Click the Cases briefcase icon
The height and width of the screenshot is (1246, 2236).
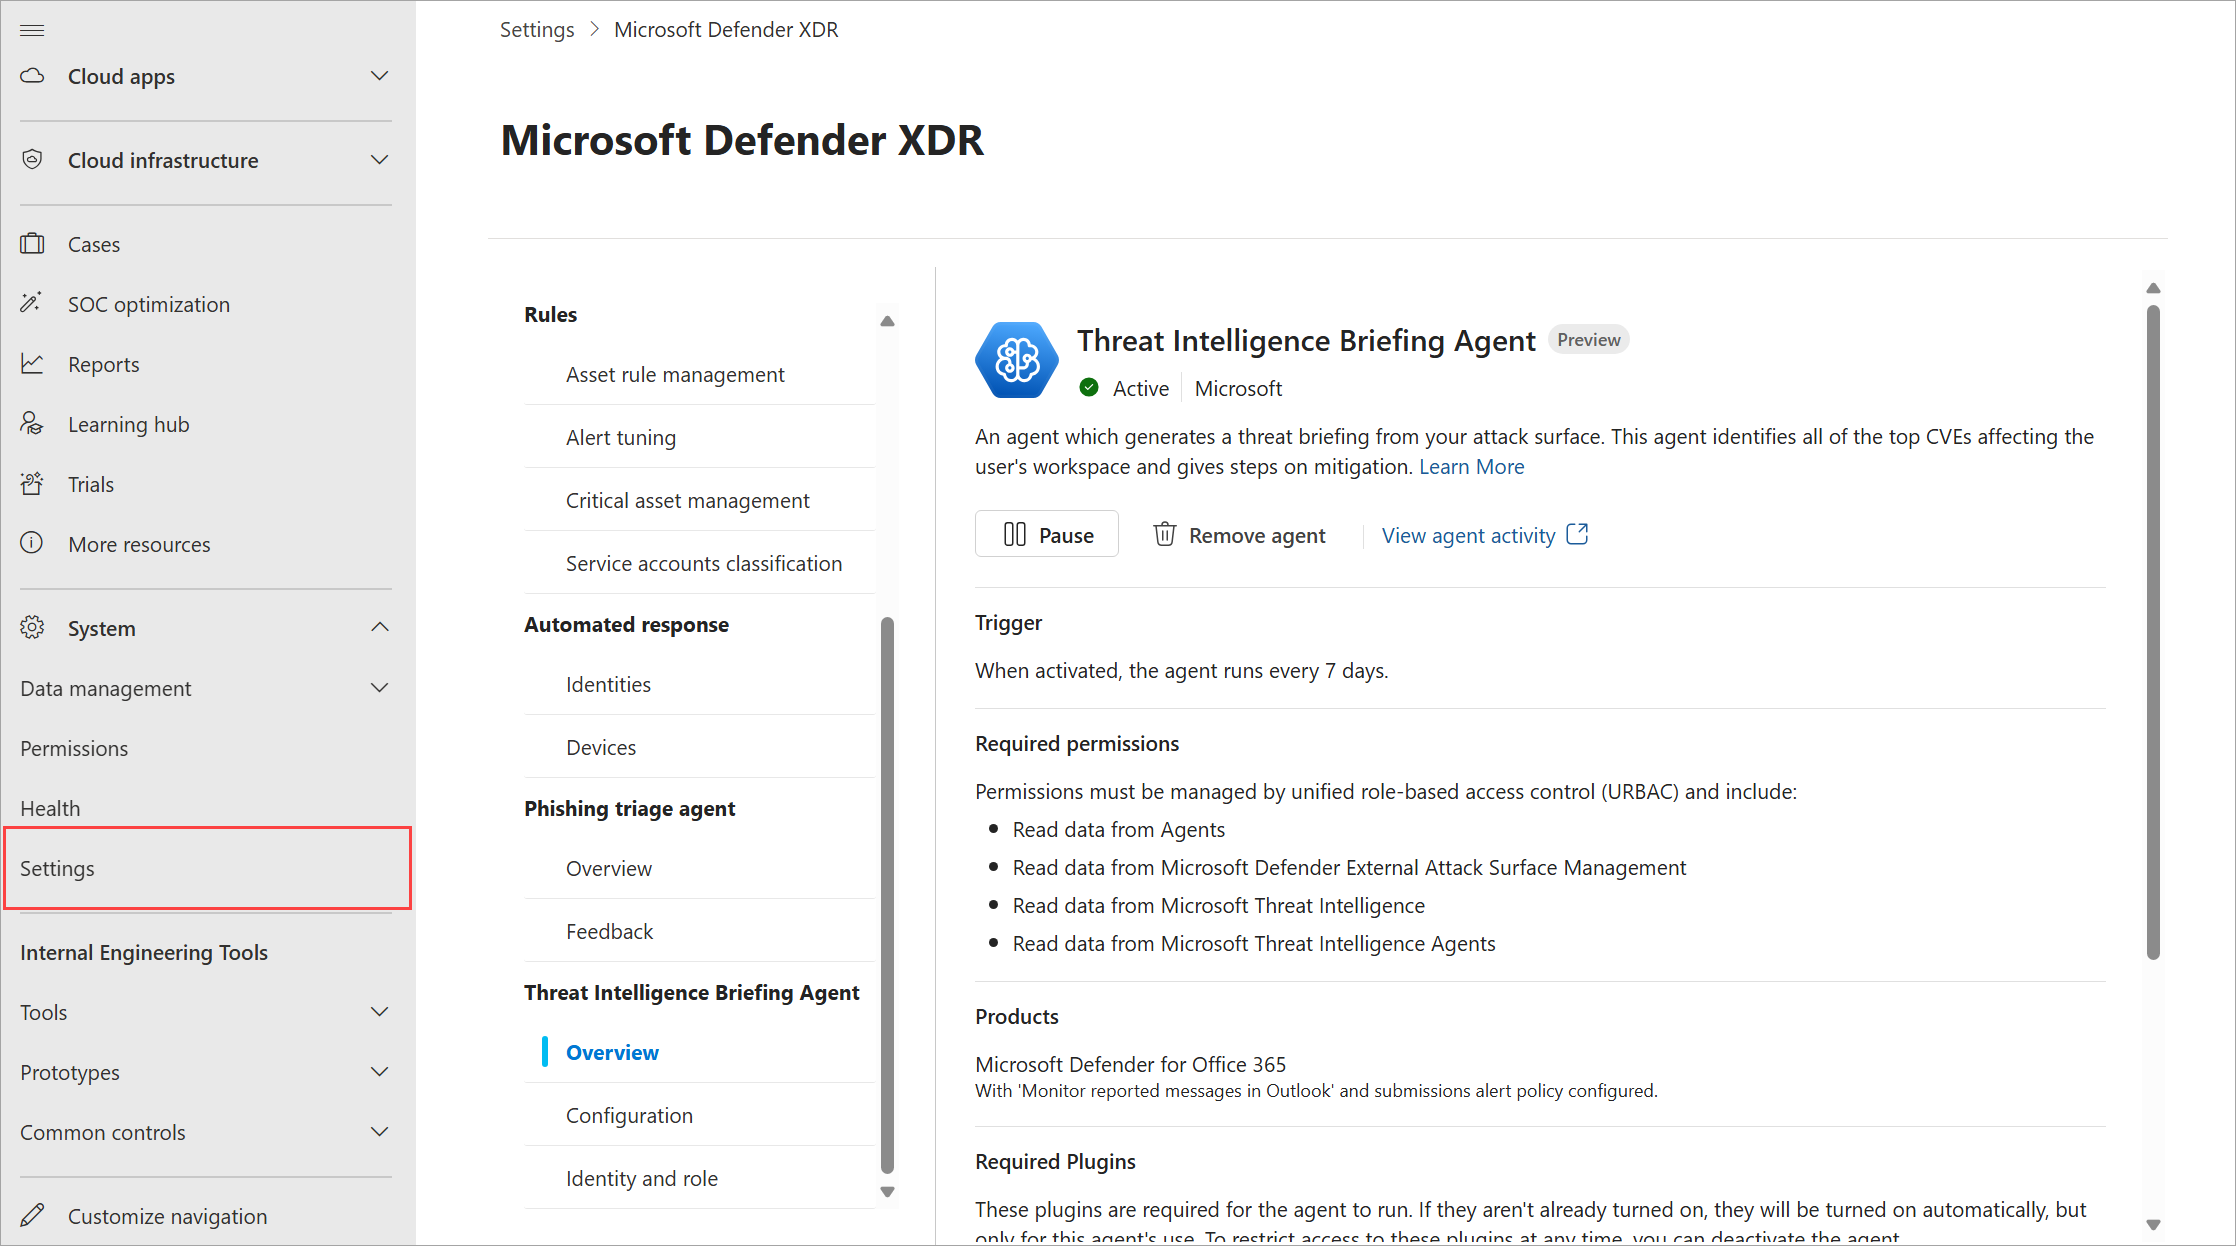click(x=32, y=244)
